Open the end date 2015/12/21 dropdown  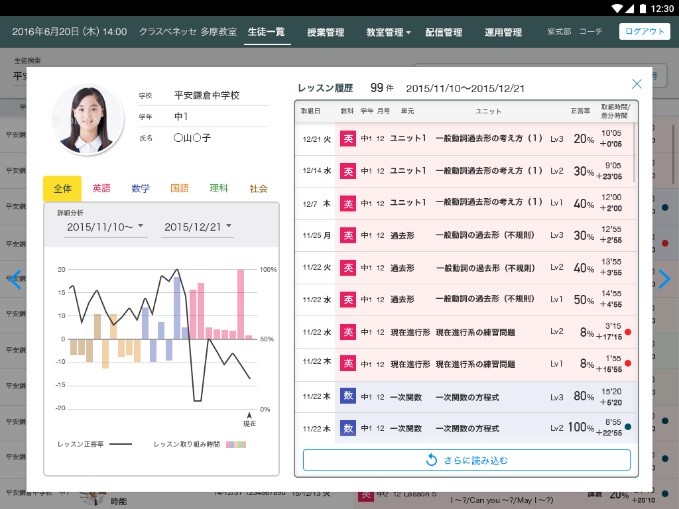197,228
